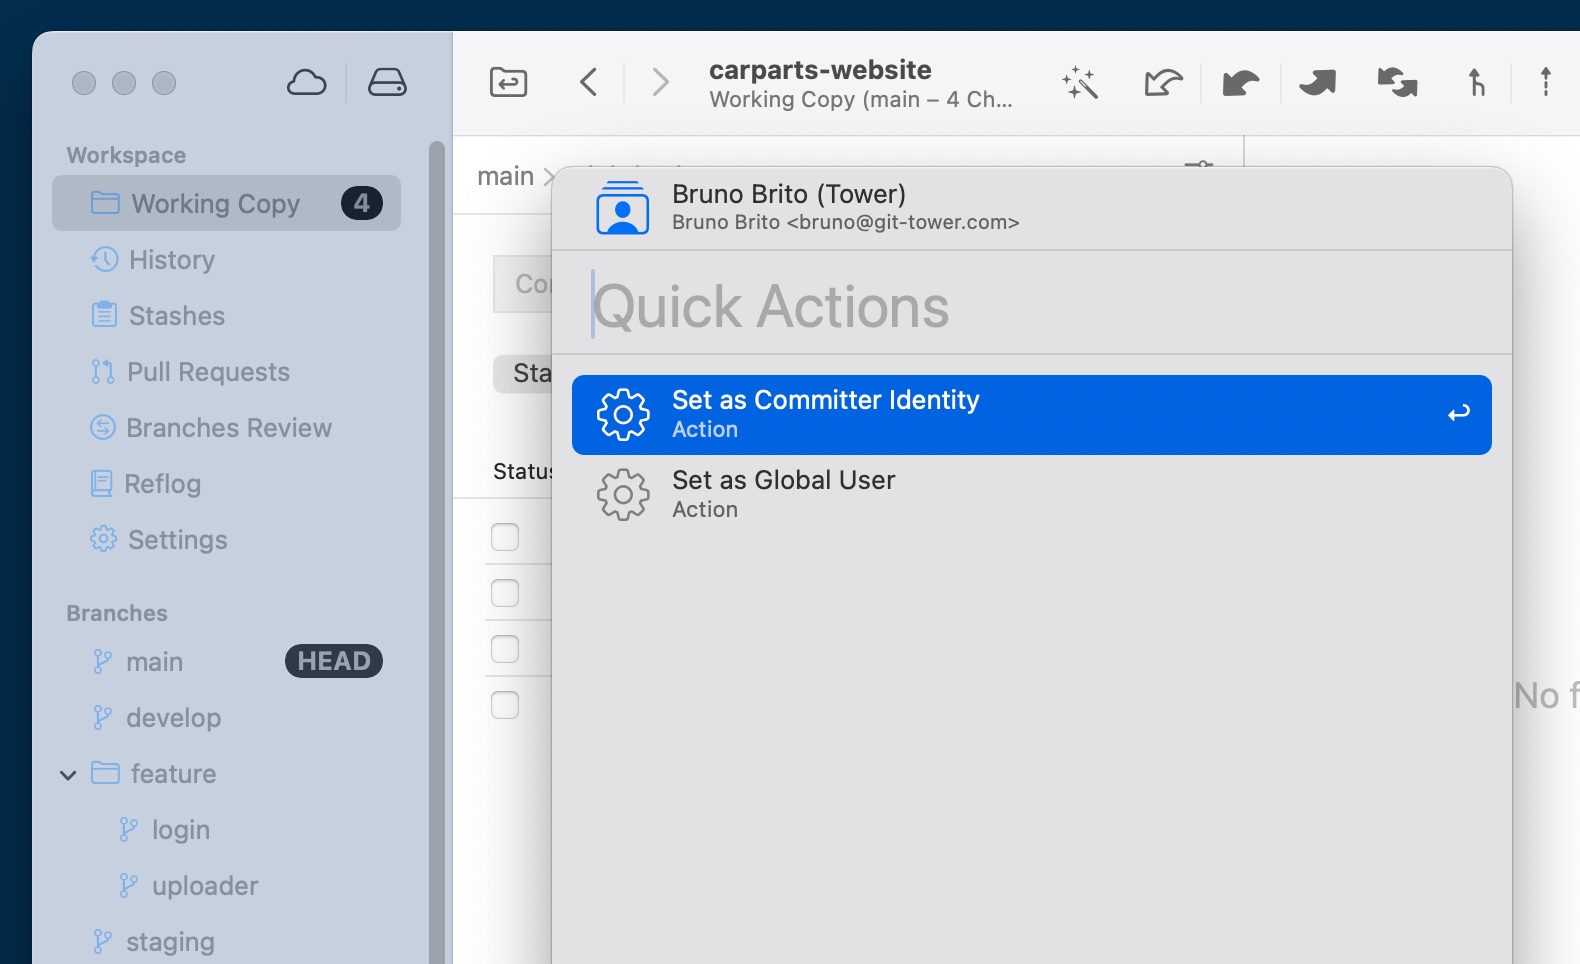Click the Fetch toolbar icon
1580x964 pixels.
1163,82
